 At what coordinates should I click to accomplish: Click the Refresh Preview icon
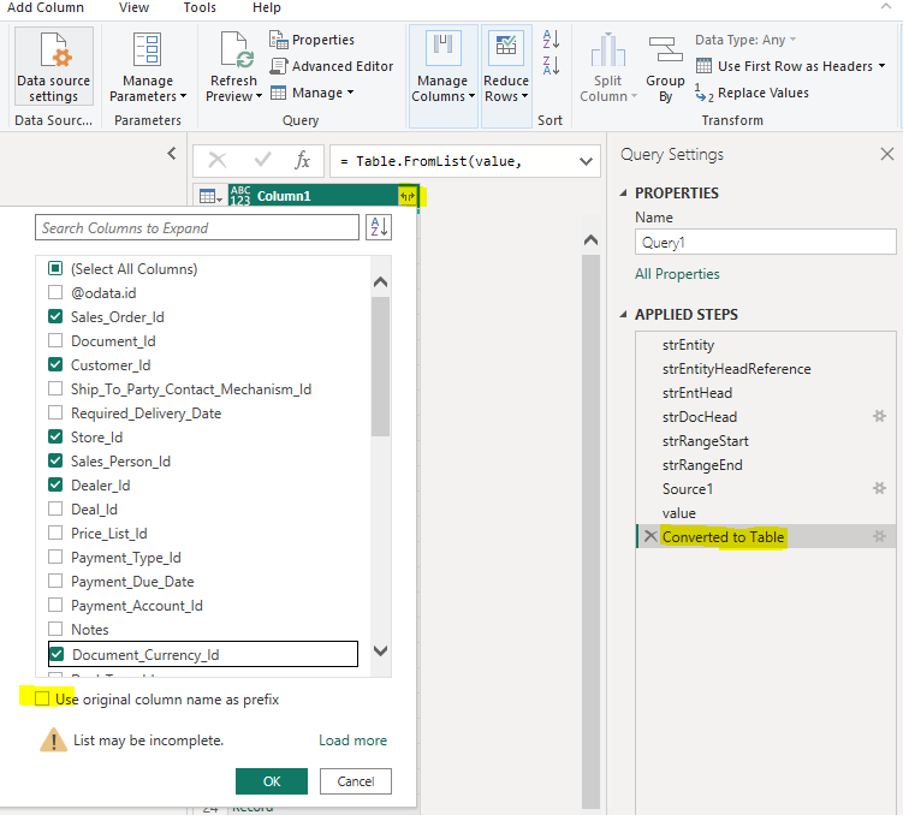(x=235, y=52)
